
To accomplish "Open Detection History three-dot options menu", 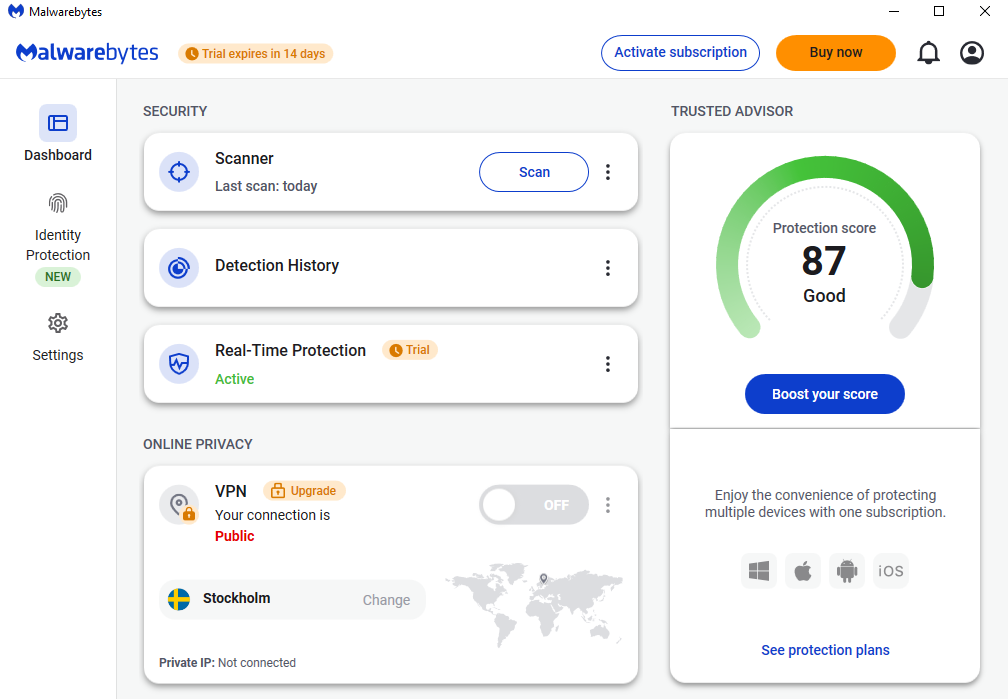I will tap(608, 268).
